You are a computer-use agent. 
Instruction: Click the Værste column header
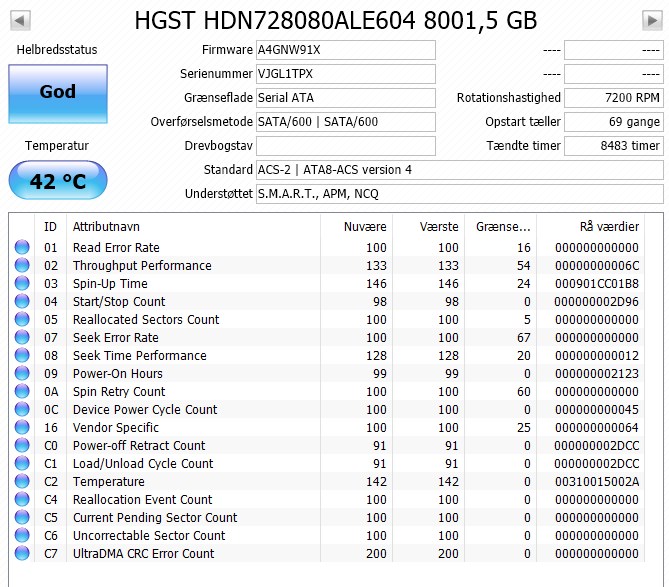(x=428, y=227)
